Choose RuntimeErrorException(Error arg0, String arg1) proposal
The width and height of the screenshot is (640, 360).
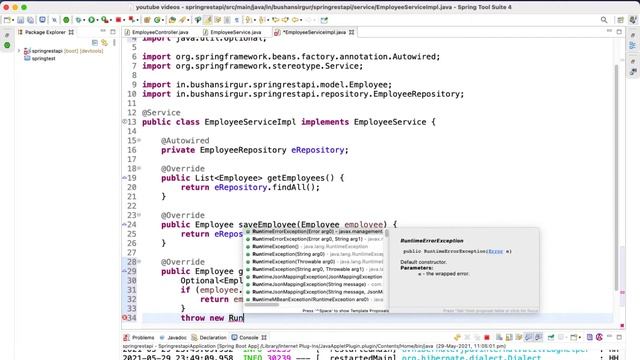[314, 239]
